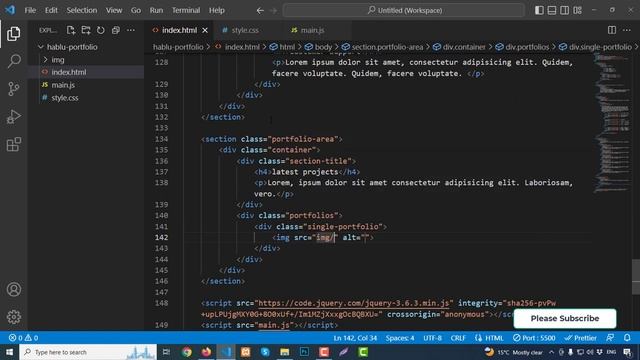Open main.js from the file tree

pos(86,85)
